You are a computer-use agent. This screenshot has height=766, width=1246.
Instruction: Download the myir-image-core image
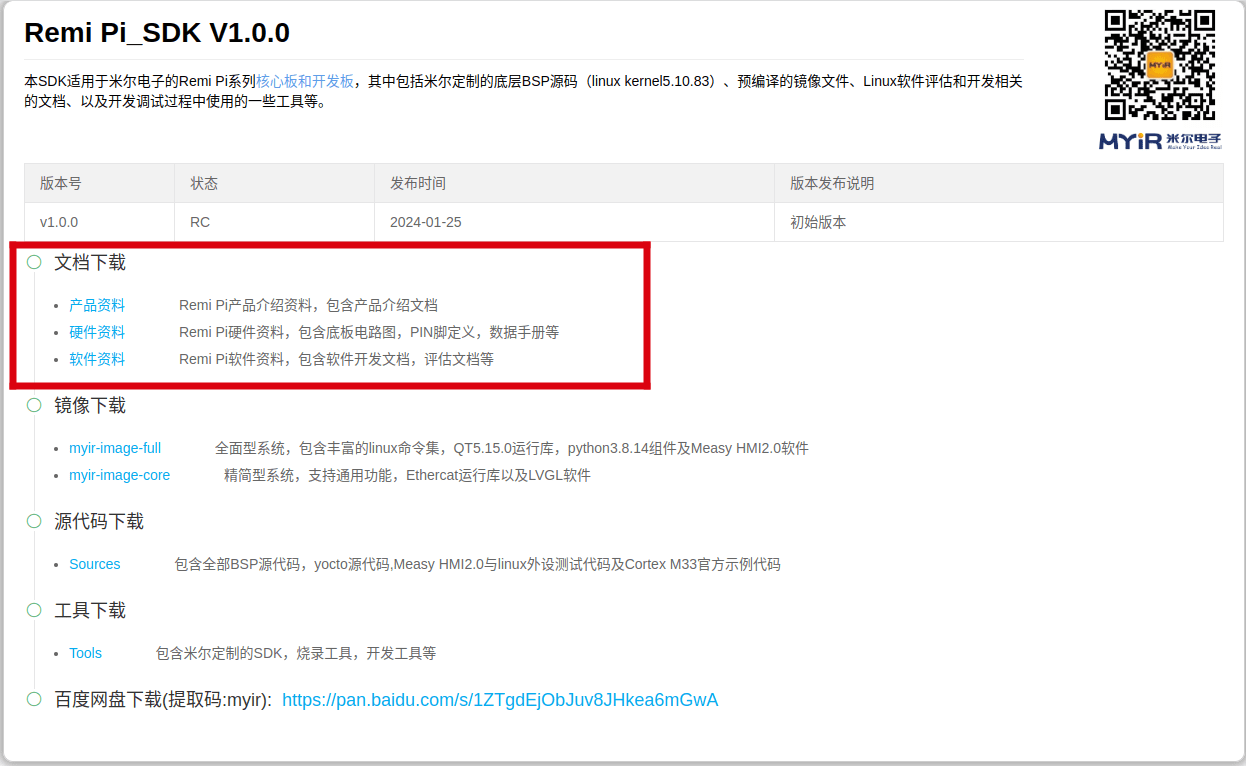tap(119, 475)
